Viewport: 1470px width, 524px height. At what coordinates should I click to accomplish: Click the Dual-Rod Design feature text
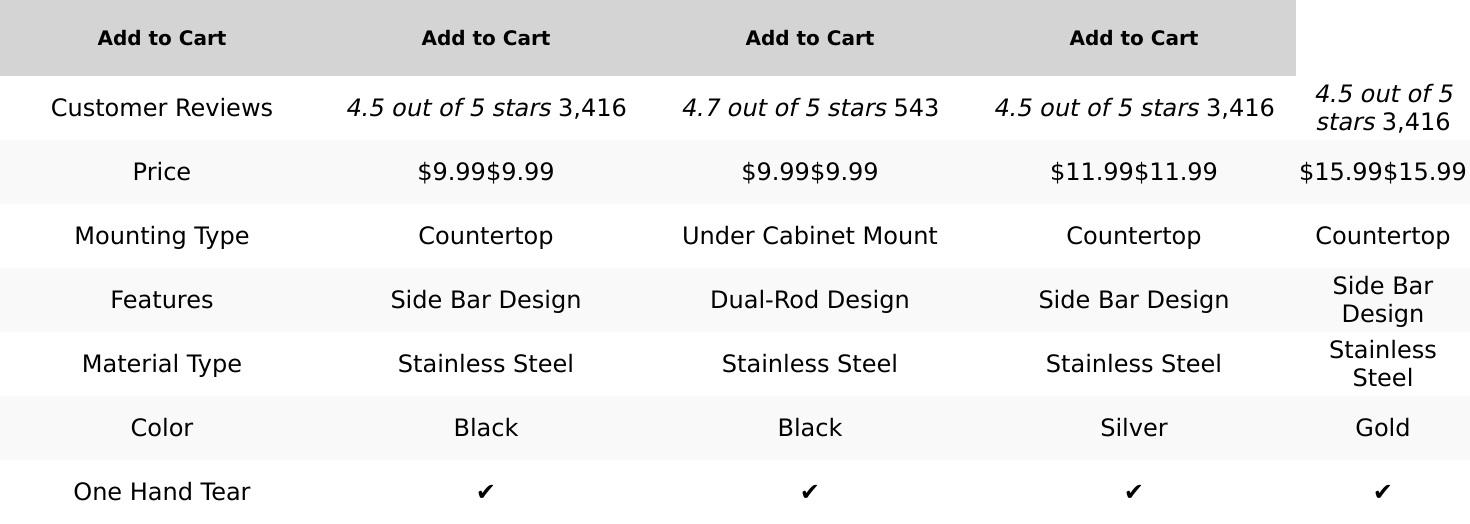[809, 300]
